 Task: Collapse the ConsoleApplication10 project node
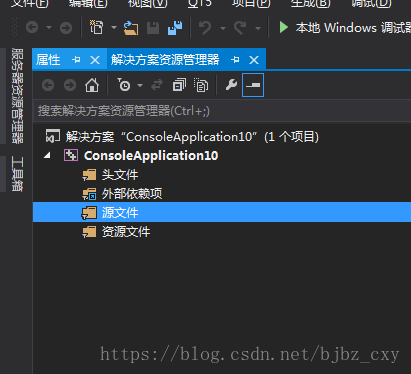click(47, 155)
